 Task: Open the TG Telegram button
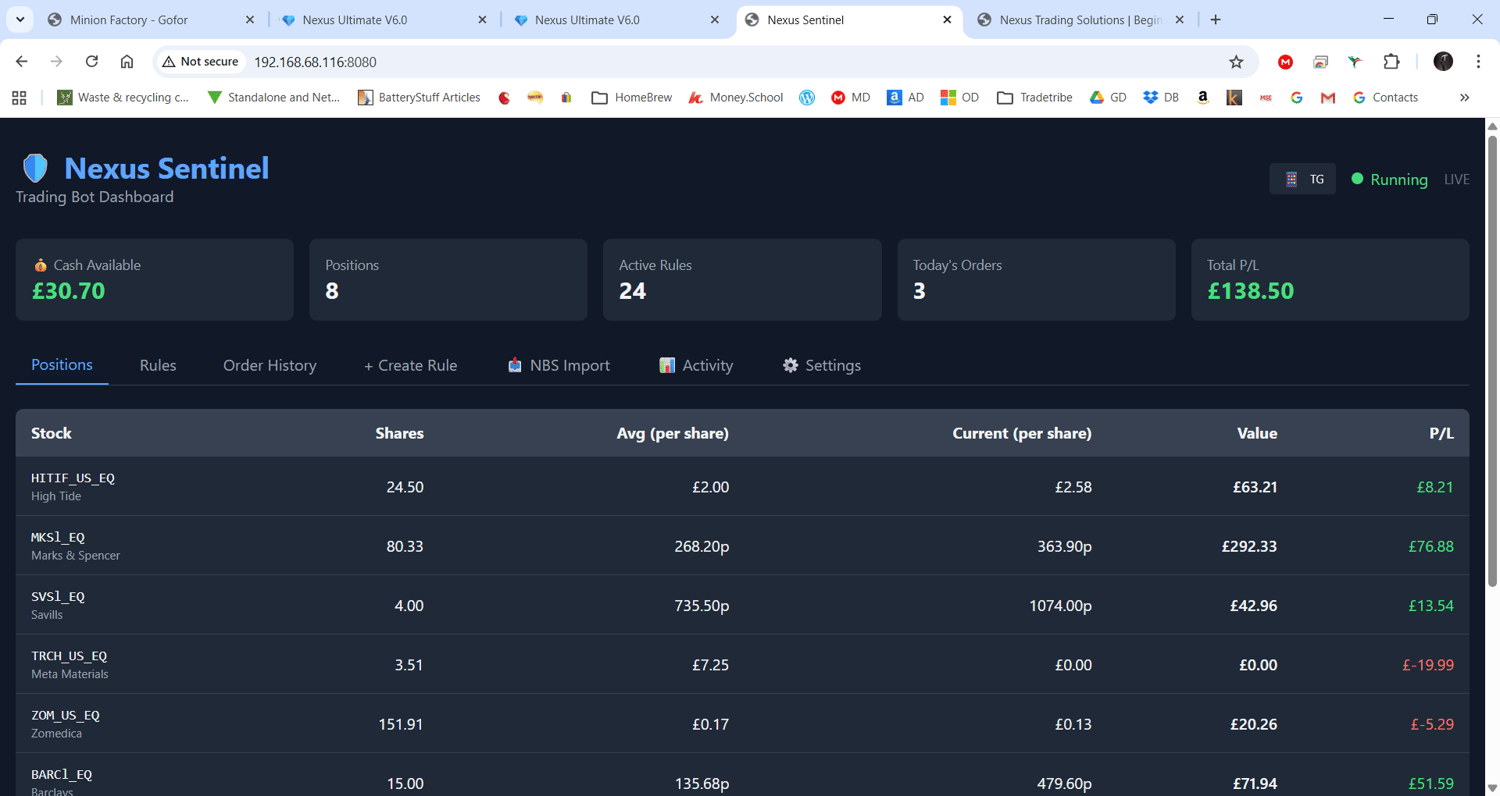1302,179
